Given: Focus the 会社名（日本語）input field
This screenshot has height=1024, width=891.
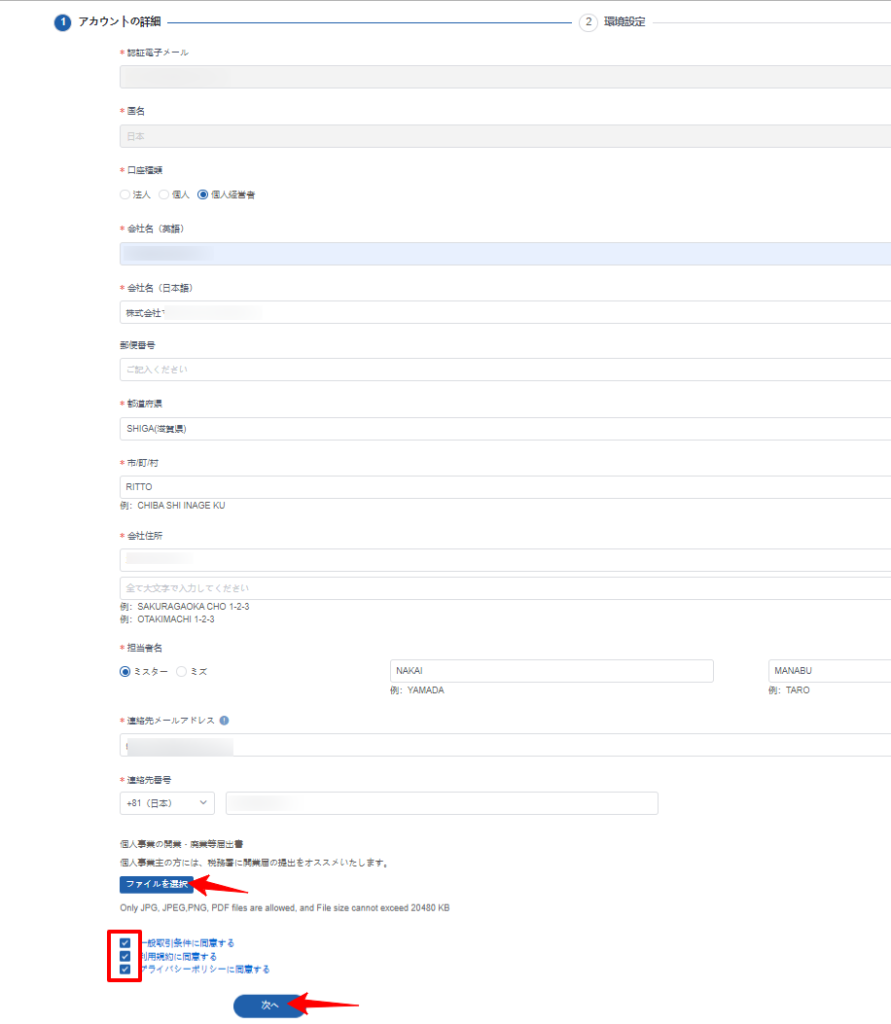Looking at the screenshot, I should tap(505, 312).
